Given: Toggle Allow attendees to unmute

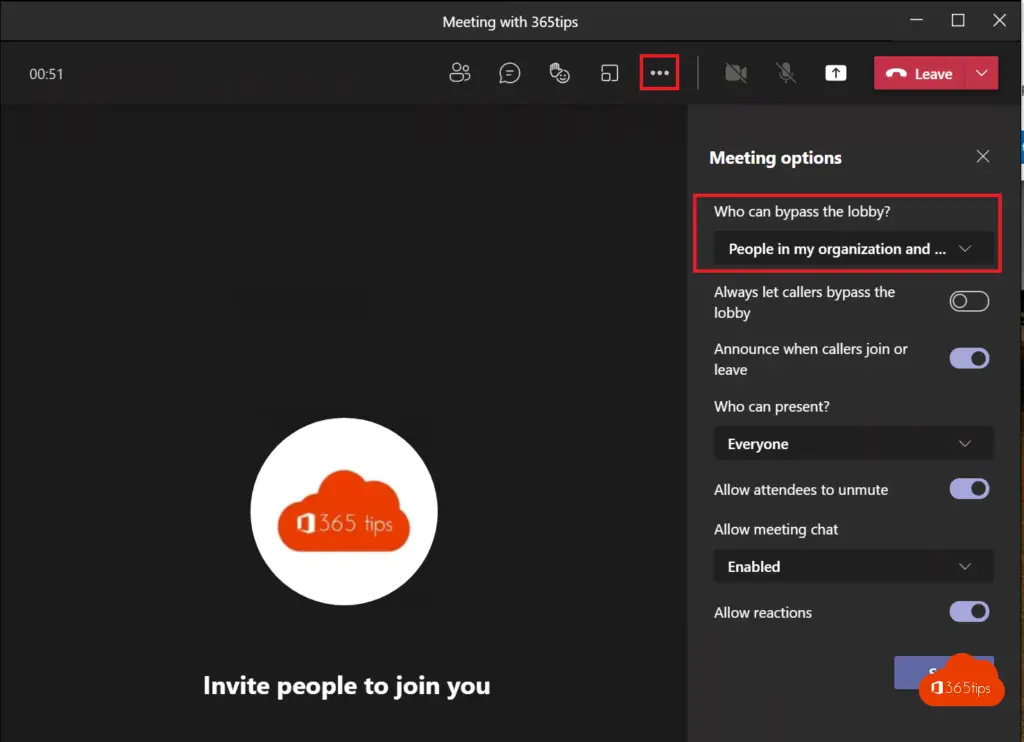Looking at the screenshot, I should coord(968,489).
